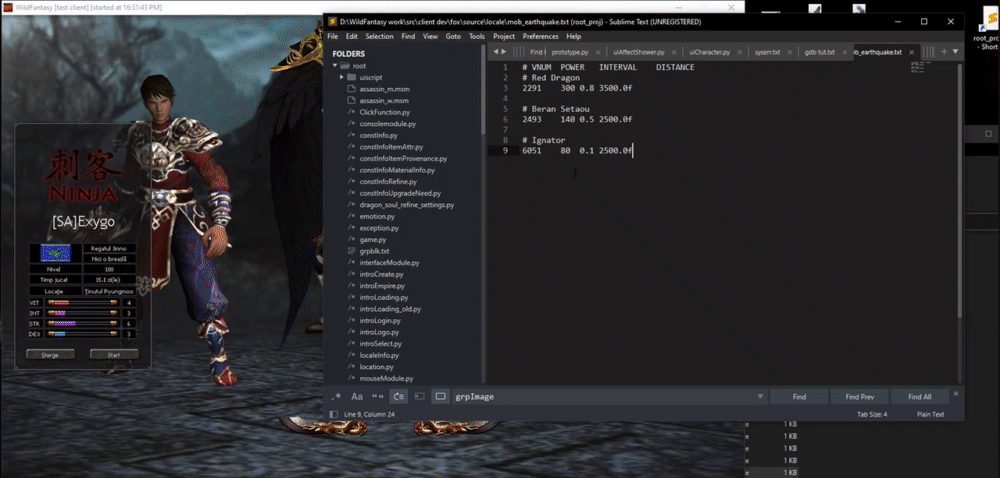This screenshot has height=478, width=1000.
Task: Click Șterge button in game character panel
Action: [x=50, y=354]
